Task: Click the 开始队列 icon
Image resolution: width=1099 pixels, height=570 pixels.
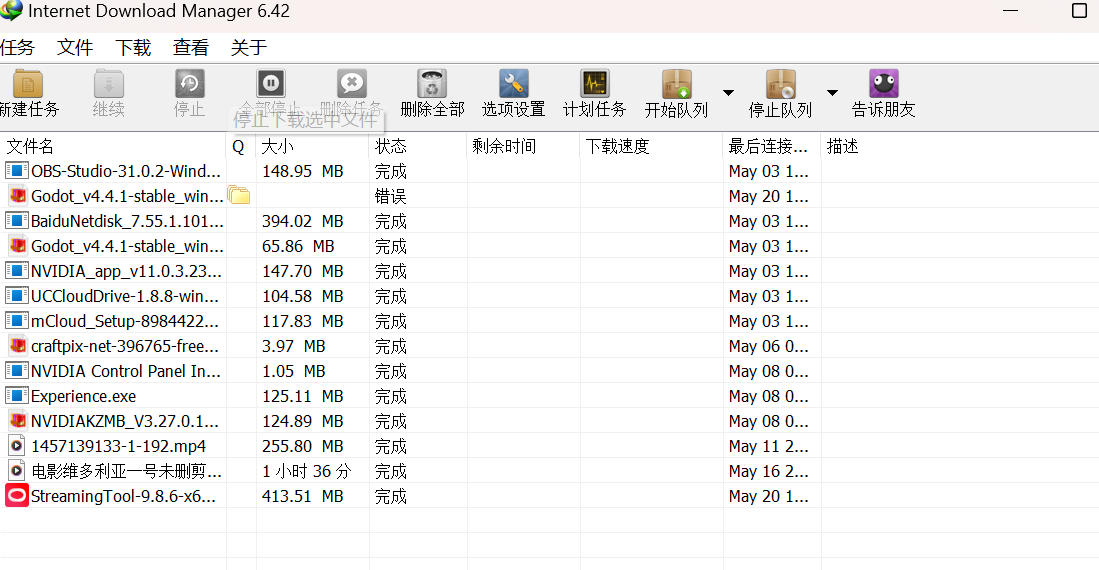Action: 677,84
